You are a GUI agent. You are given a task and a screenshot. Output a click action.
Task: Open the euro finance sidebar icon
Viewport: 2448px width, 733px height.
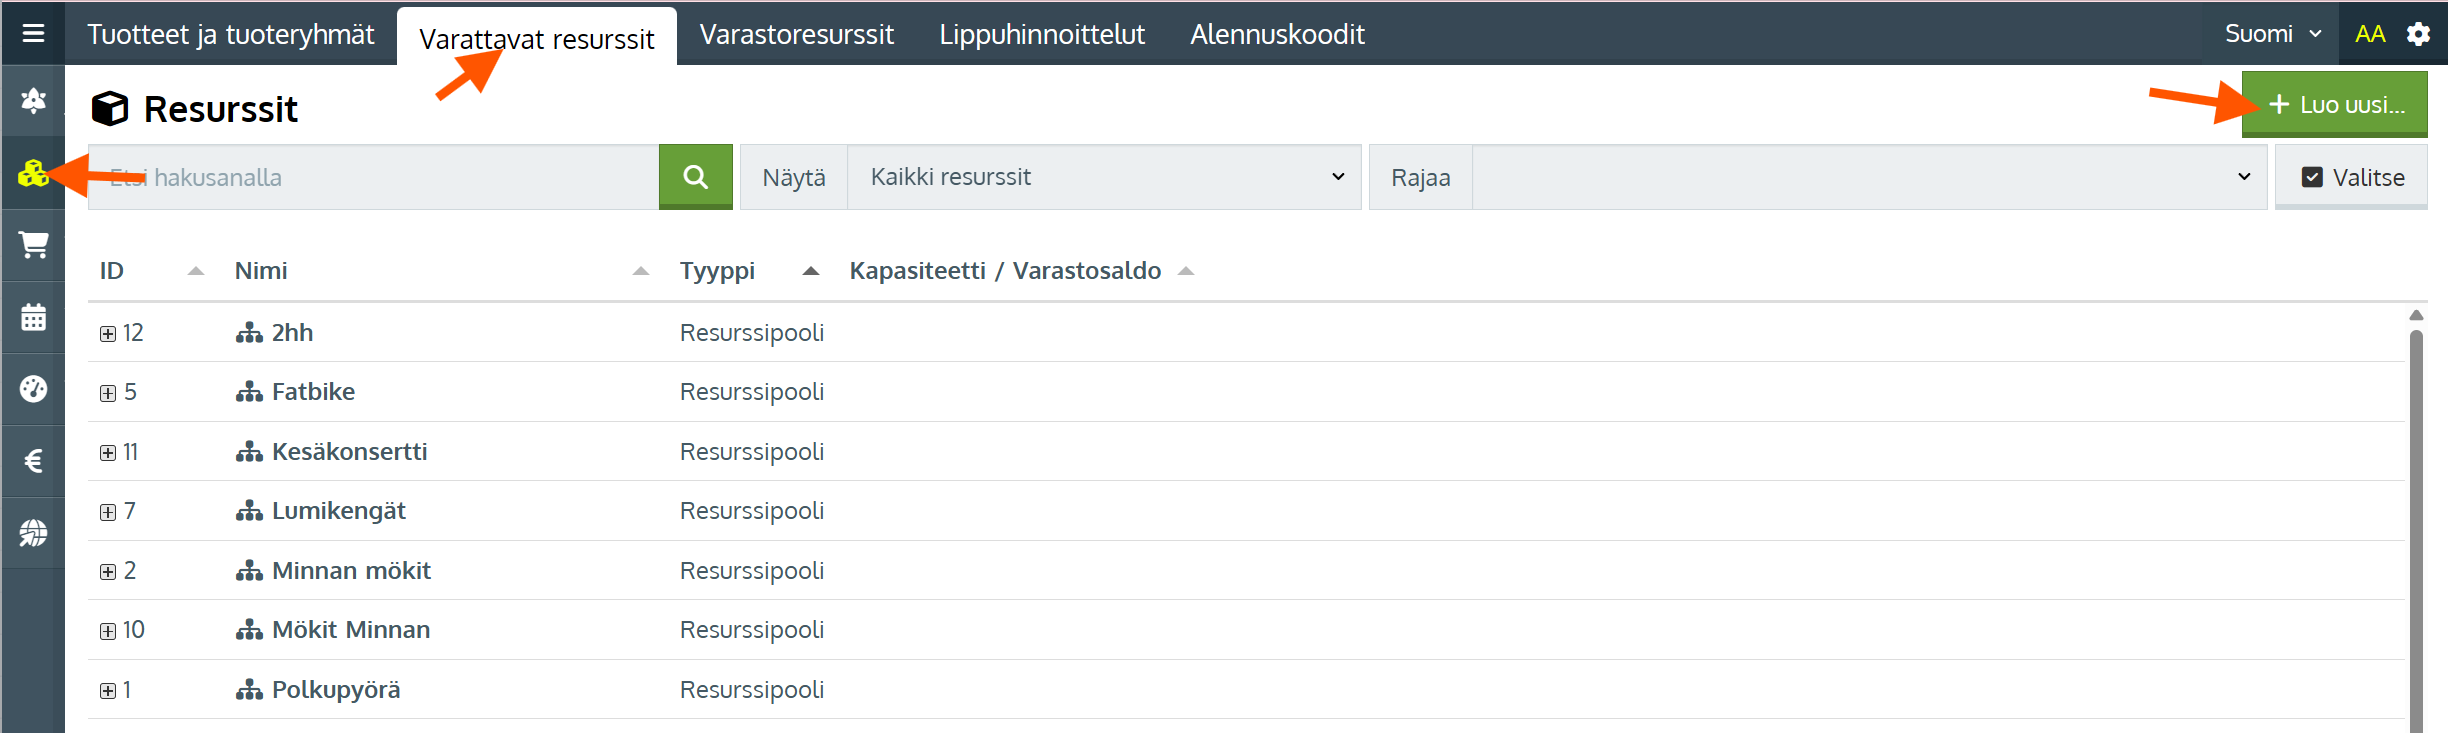[x=33, y=461]
